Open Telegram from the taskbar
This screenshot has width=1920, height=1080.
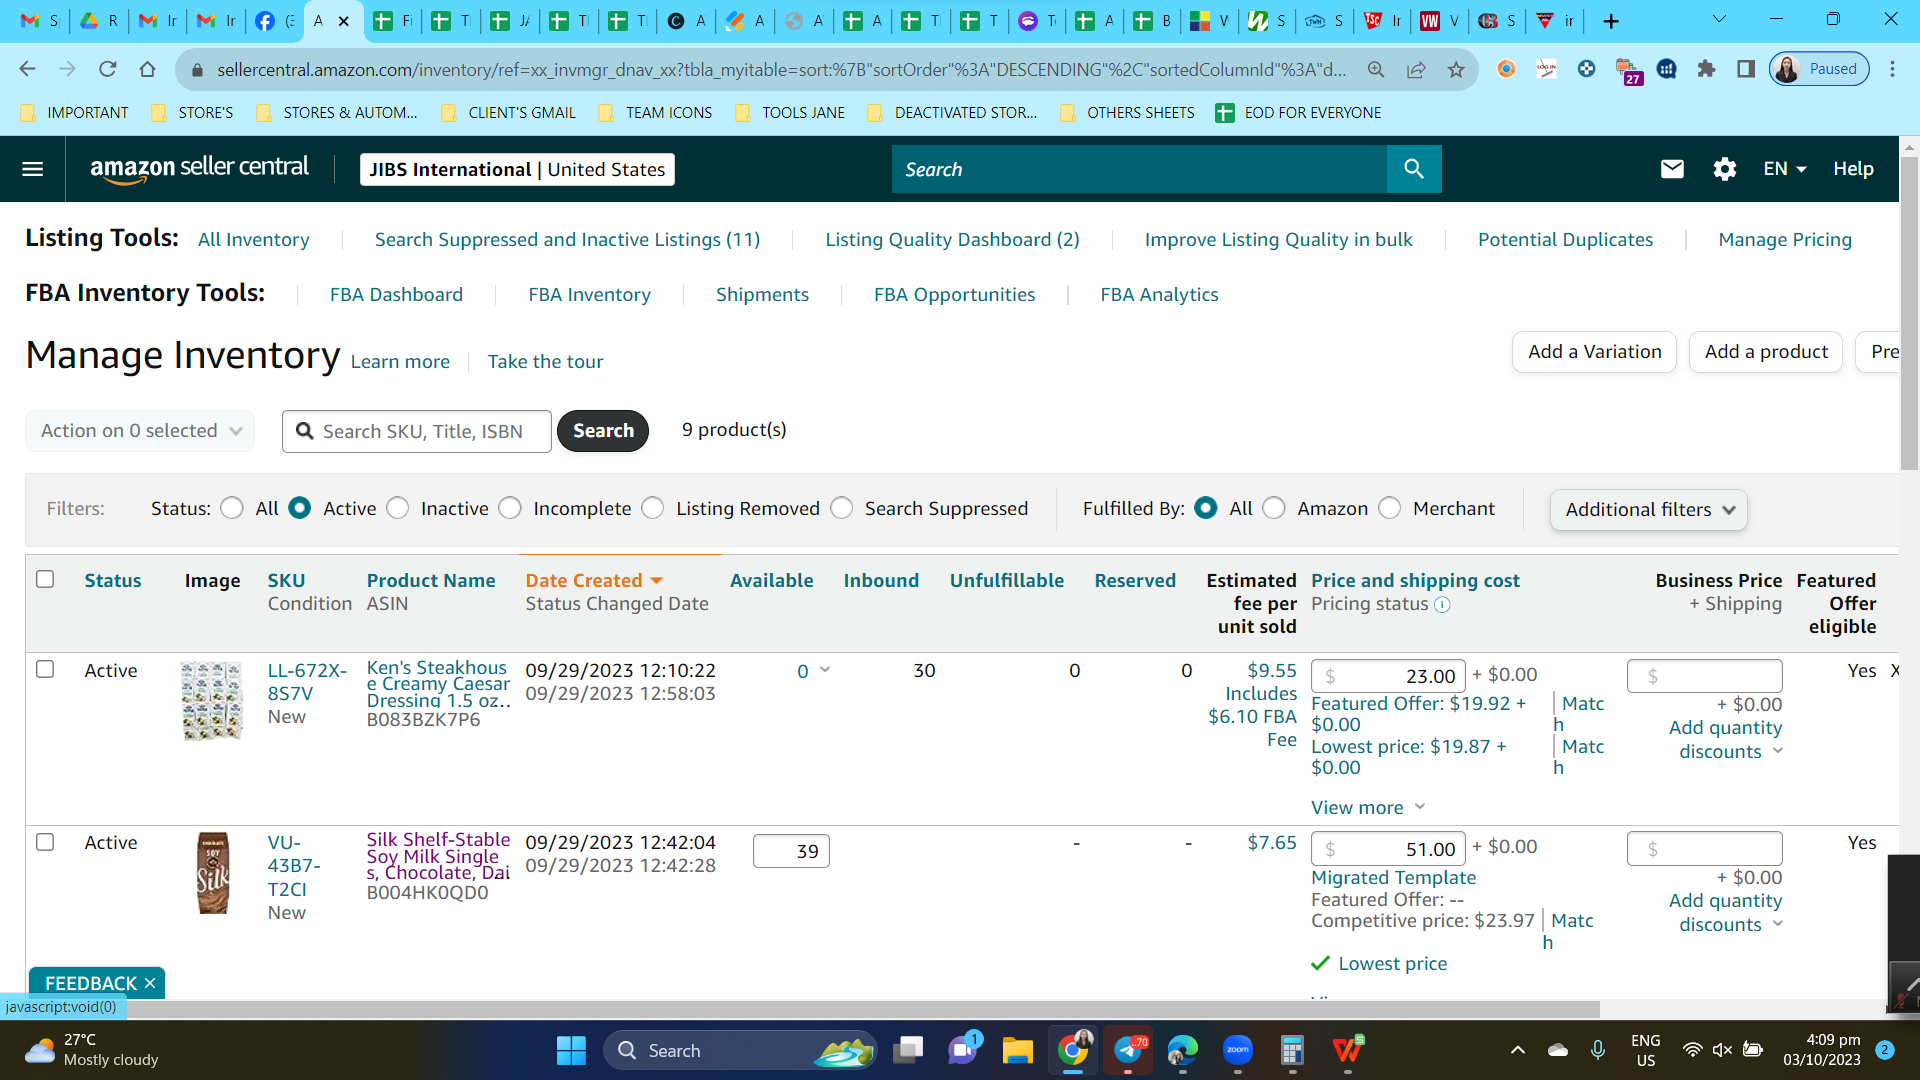(1127, 1050)
